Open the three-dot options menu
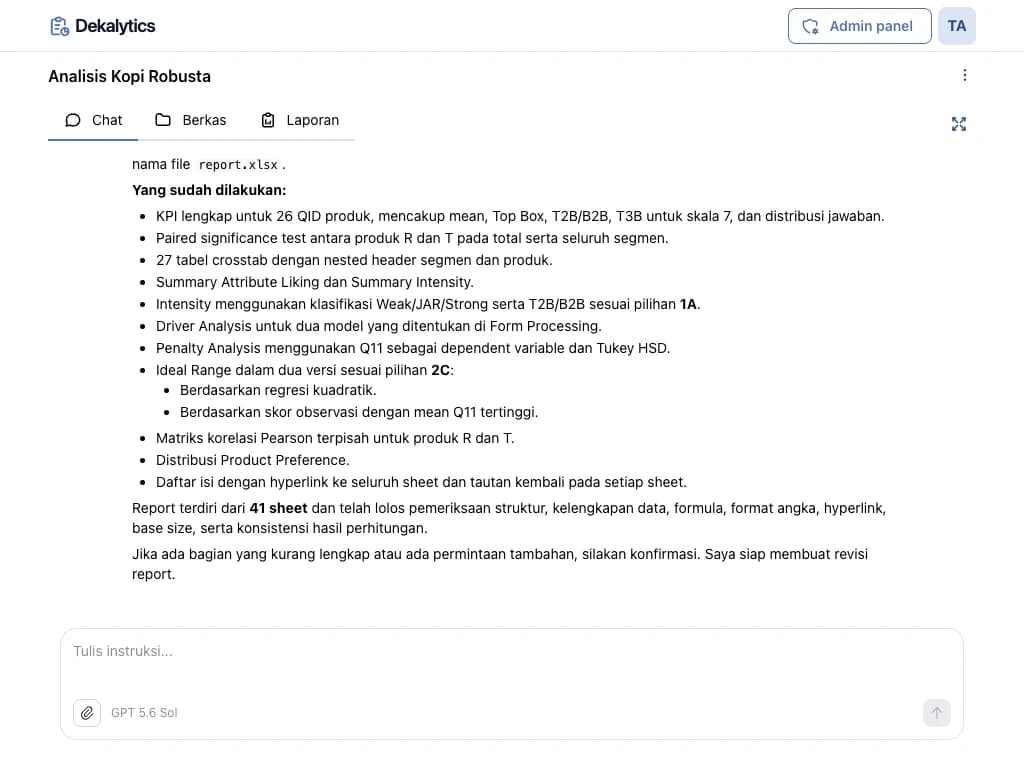1024x768 pixels. point(965,75)
